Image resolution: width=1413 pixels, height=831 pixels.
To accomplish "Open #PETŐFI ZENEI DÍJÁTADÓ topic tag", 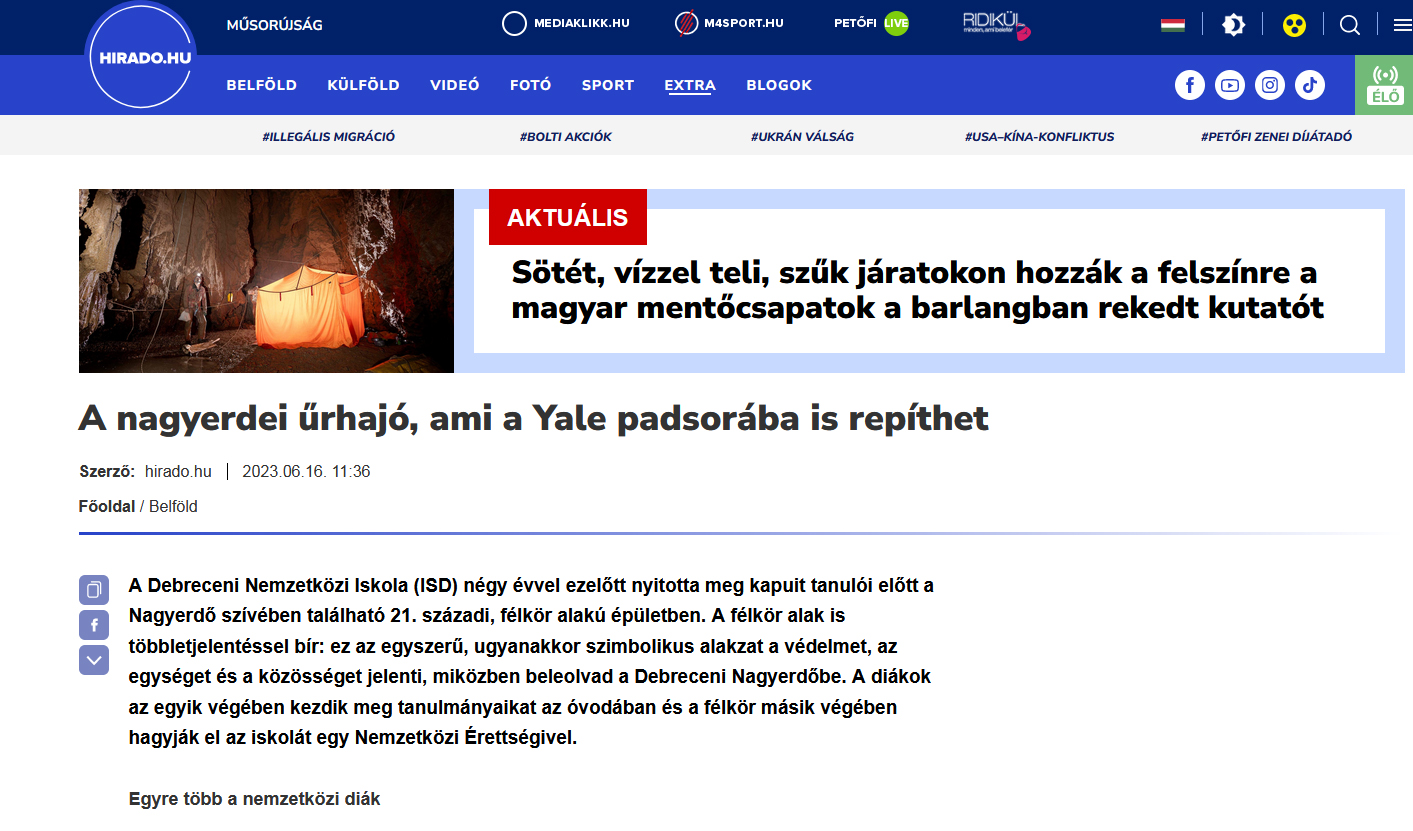I will (1276, 137).
